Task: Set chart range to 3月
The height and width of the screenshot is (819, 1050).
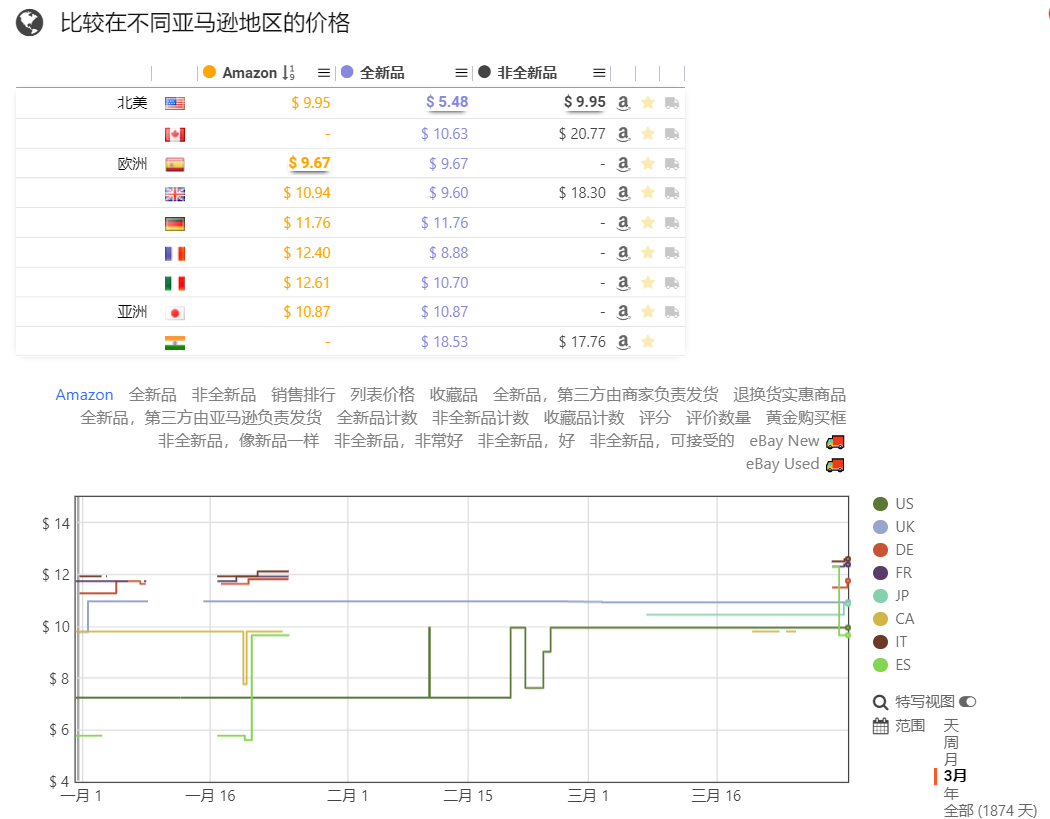Action: pos(955,776)
